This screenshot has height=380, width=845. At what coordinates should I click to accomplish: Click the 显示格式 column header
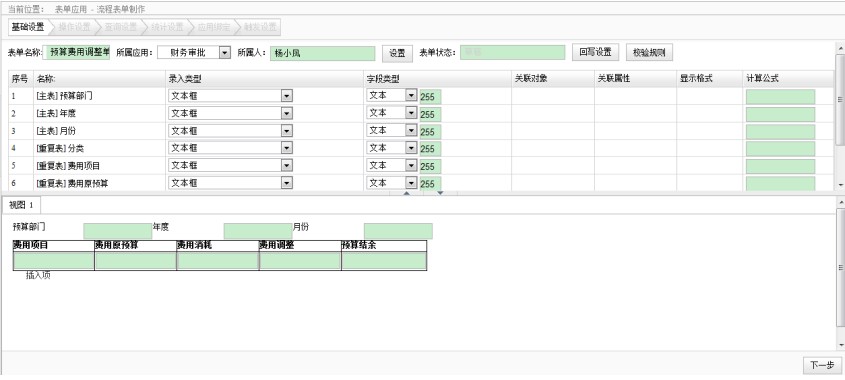tap(709, 79)
